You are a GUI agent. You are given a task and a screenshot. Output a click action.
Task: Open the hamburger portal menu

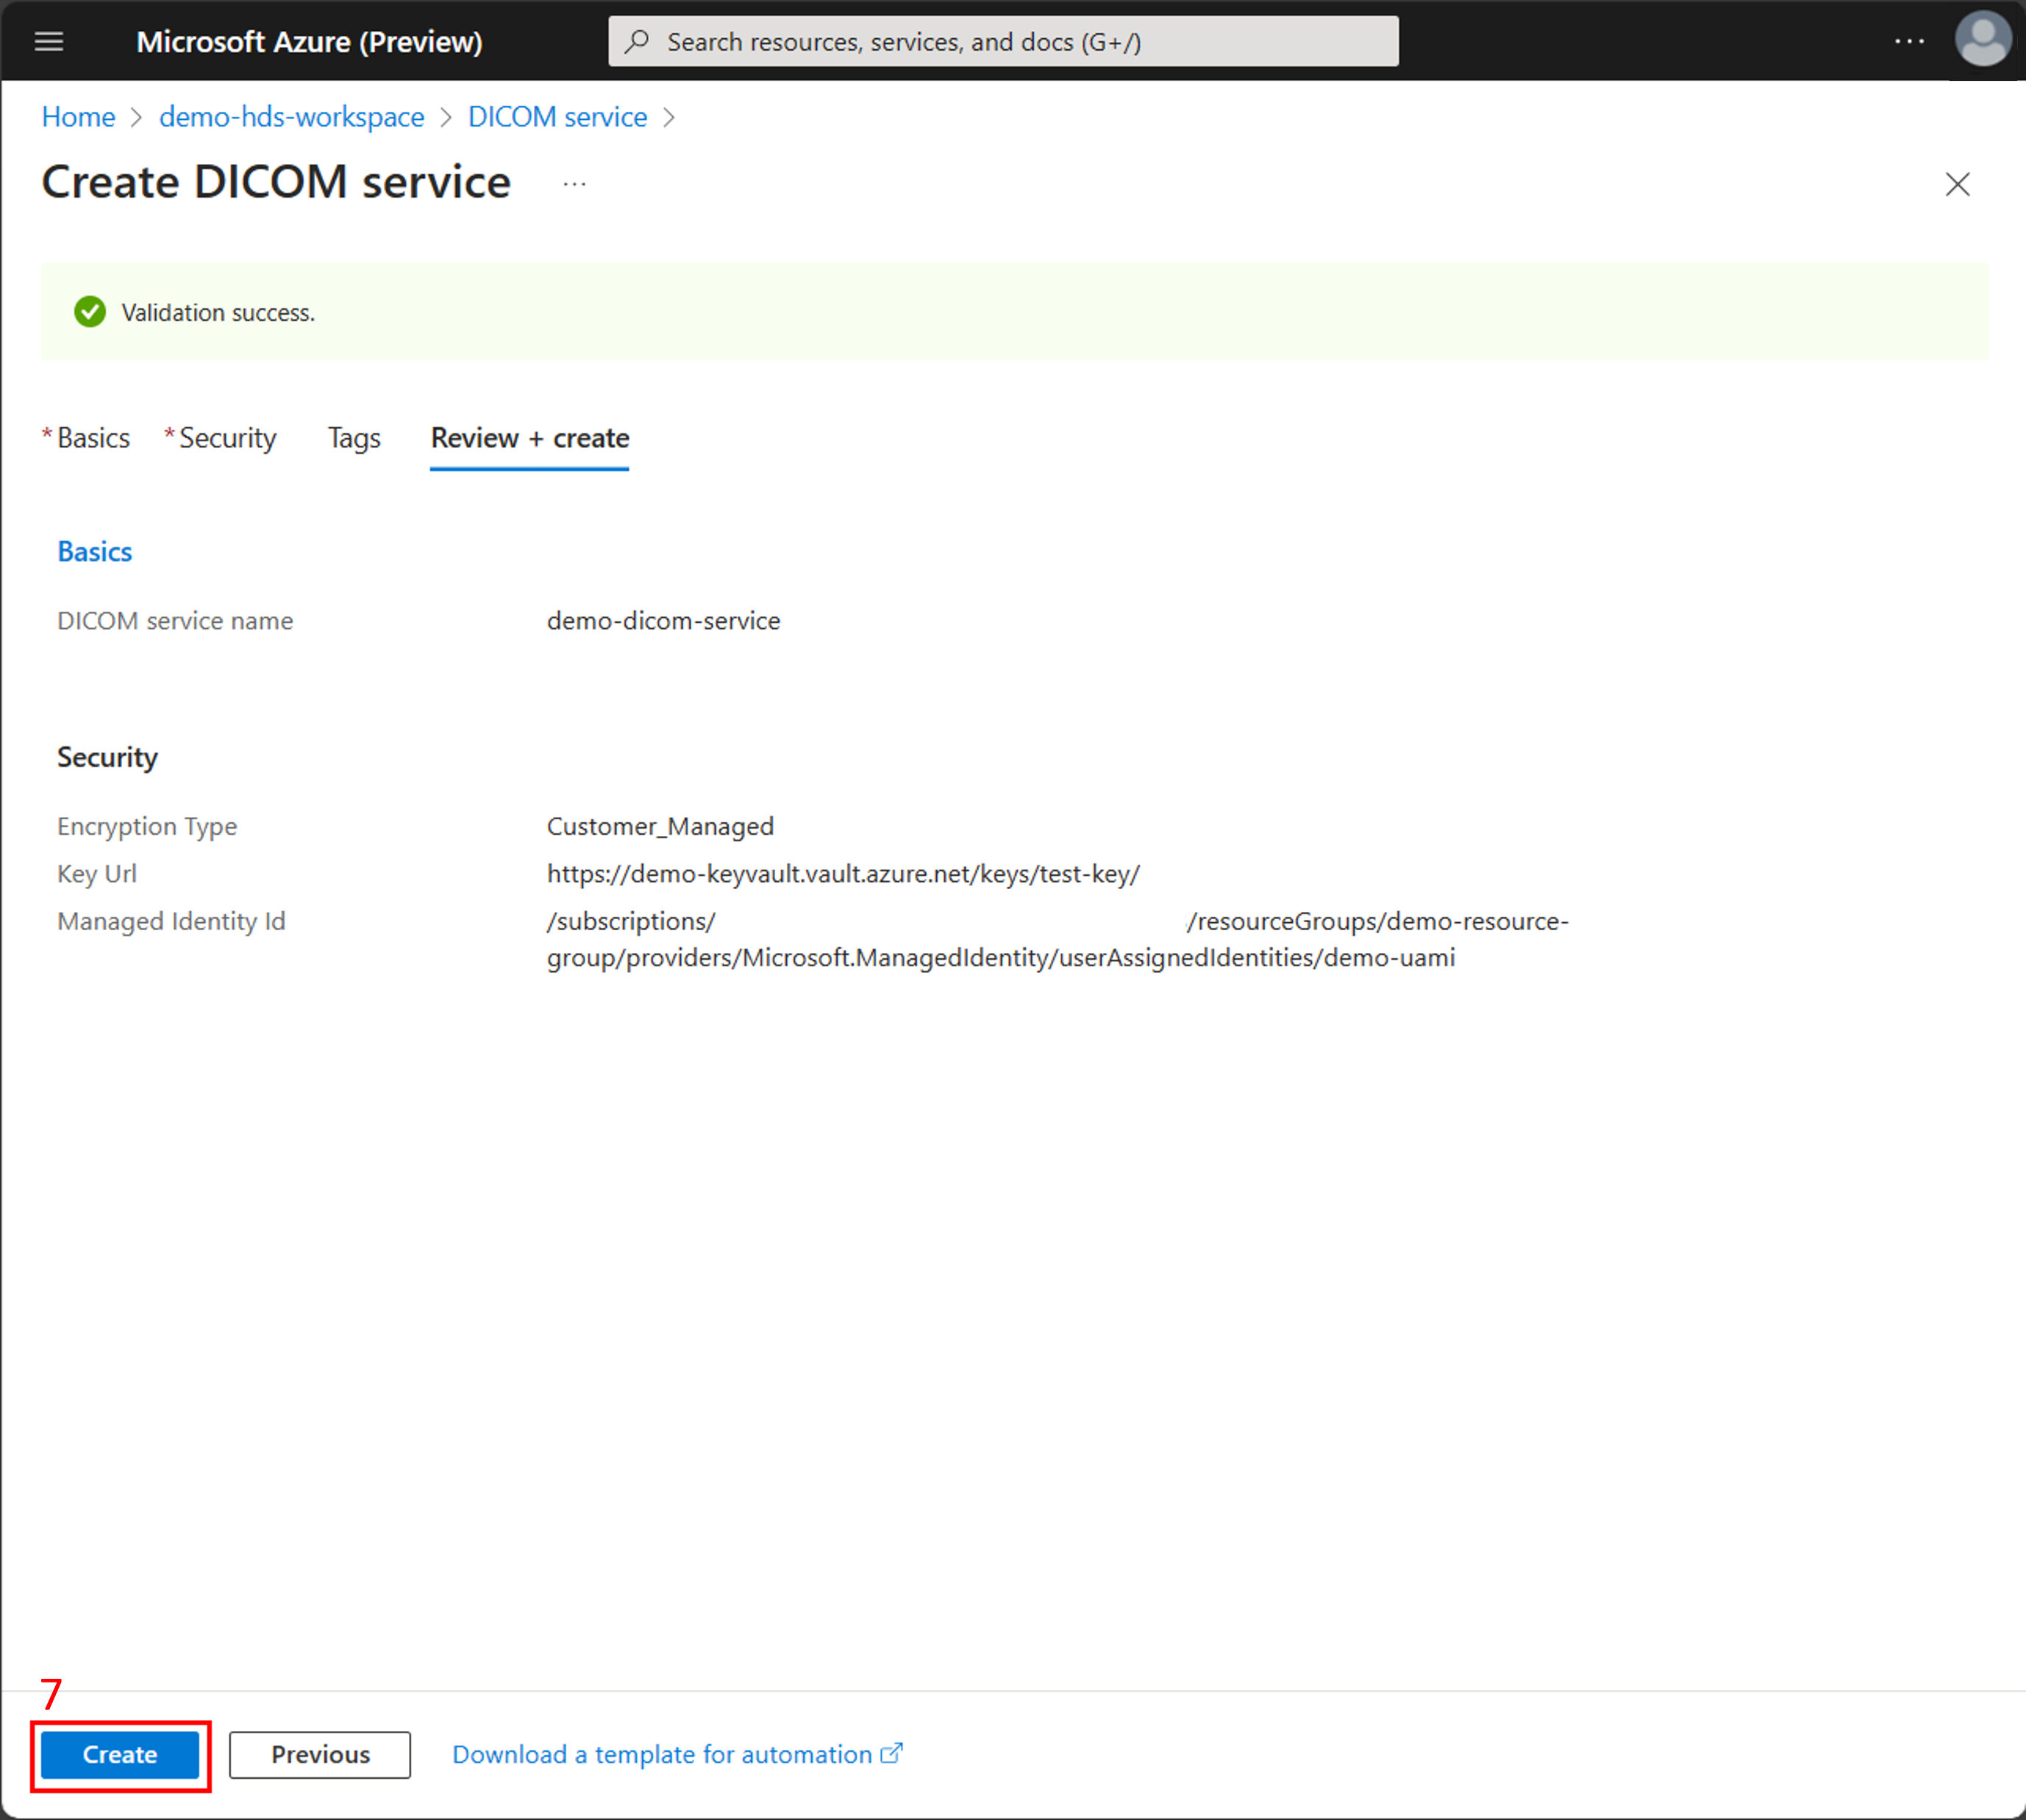click(49, 42)
